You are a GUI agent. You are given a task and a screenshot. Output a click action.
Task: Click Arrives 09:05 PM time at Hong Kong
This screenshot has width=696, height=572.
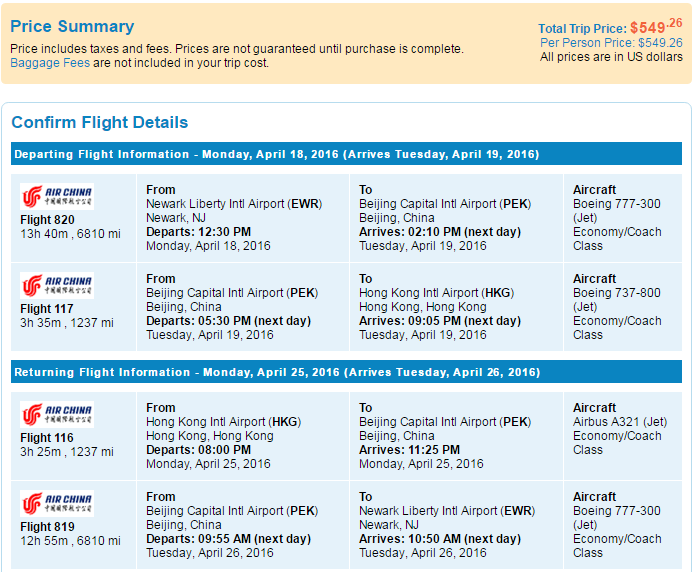440,321
